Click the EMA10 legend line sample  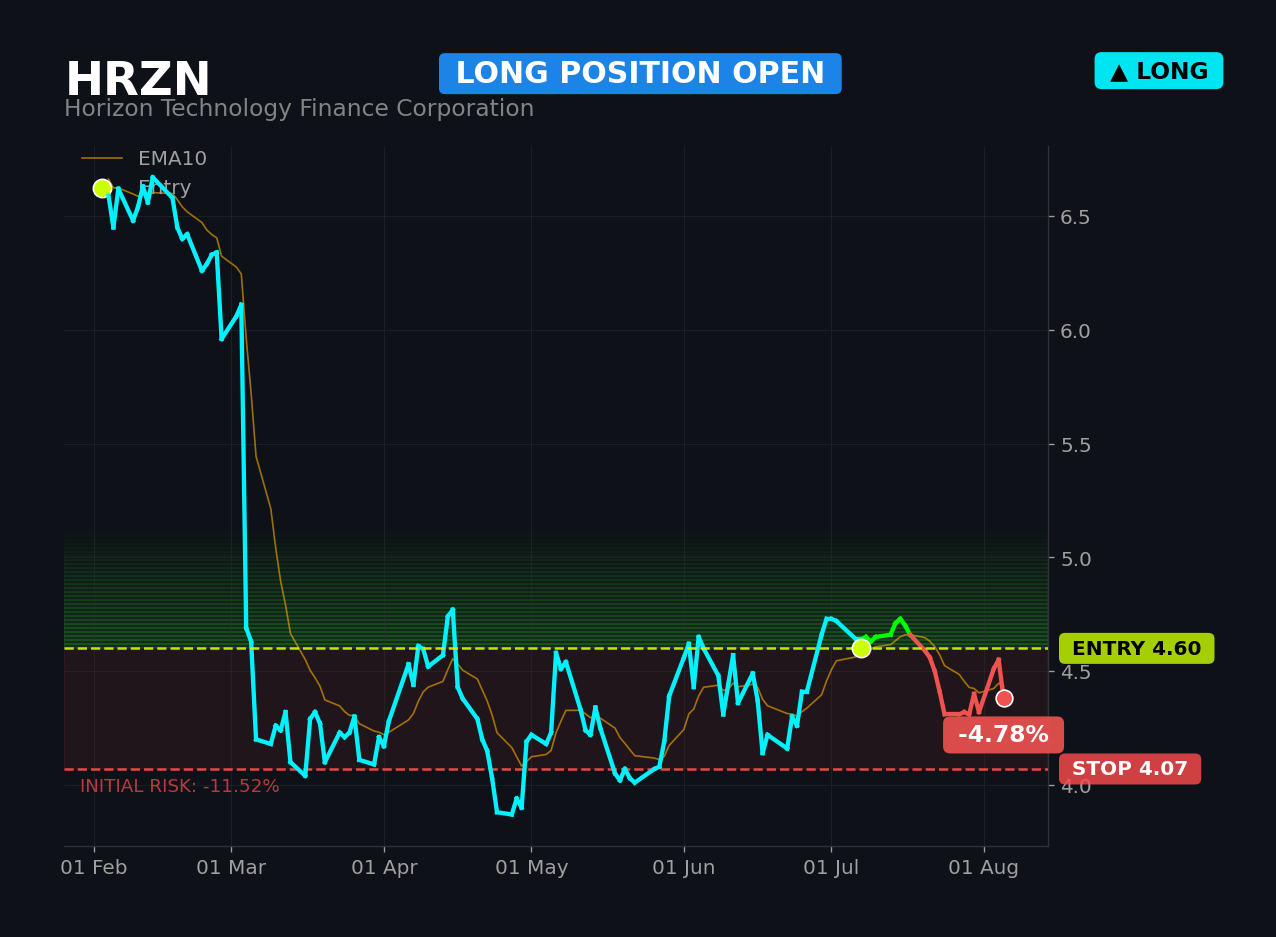102,159
